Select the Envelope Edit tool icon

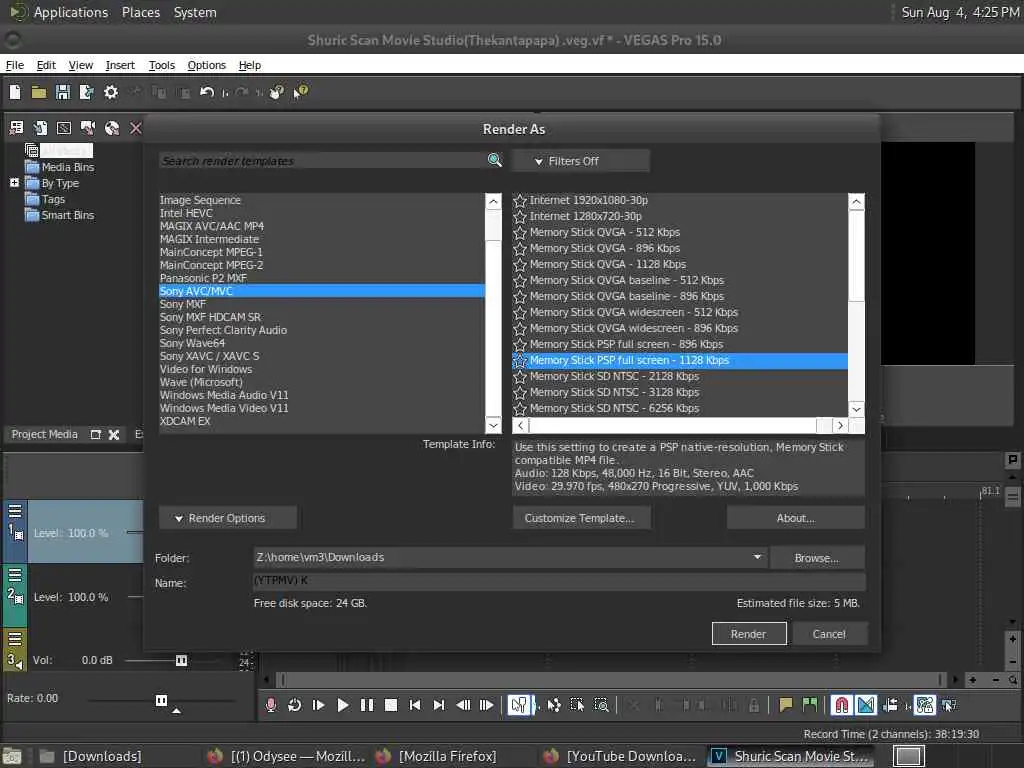[x=554, y=705]
